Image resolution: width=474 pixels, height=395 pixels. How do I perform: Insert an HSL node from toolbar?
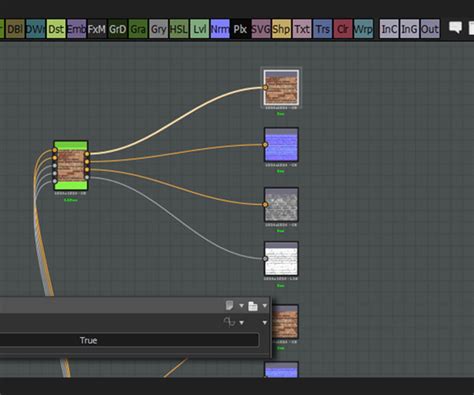tap(179, 29)
